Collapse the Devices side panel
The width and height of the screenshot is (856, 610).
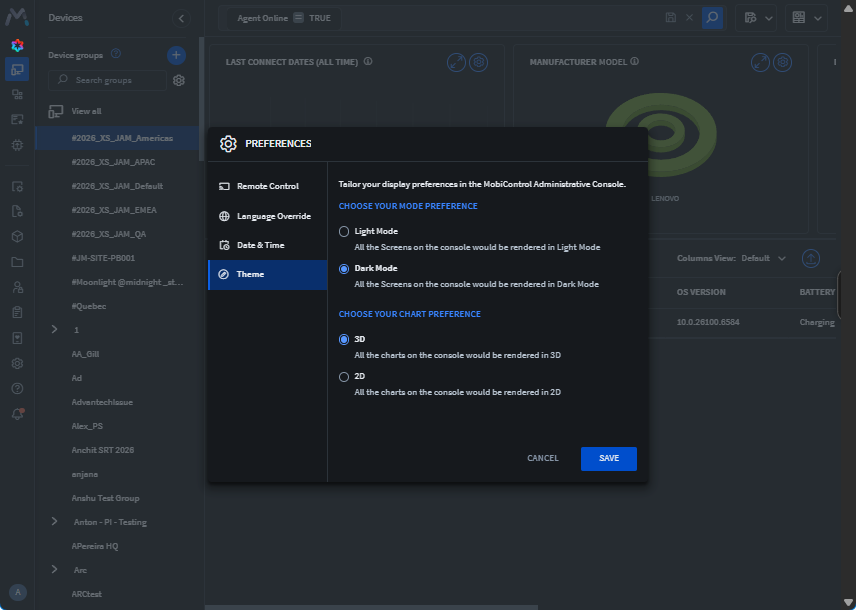pyautogui.click(x=181, y=18)
